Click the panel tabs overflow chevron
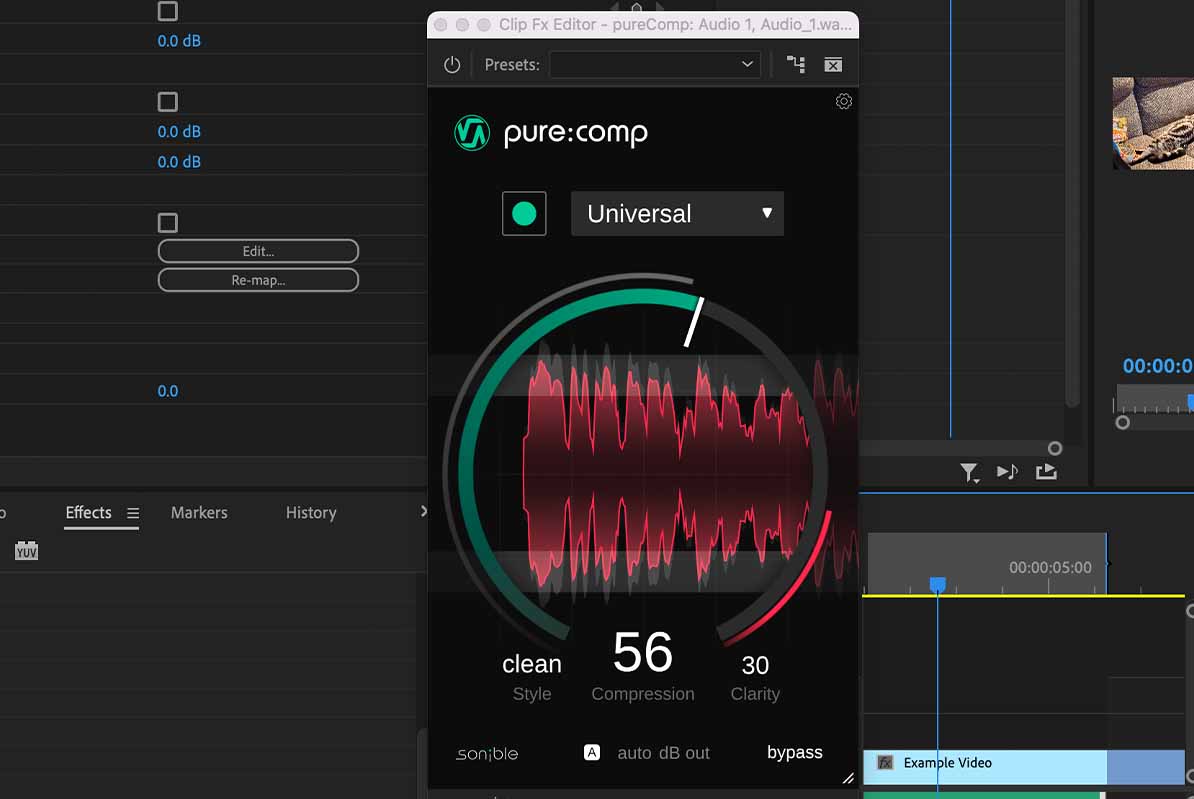This screenshot has height=799, width=1194. [423, 512]
